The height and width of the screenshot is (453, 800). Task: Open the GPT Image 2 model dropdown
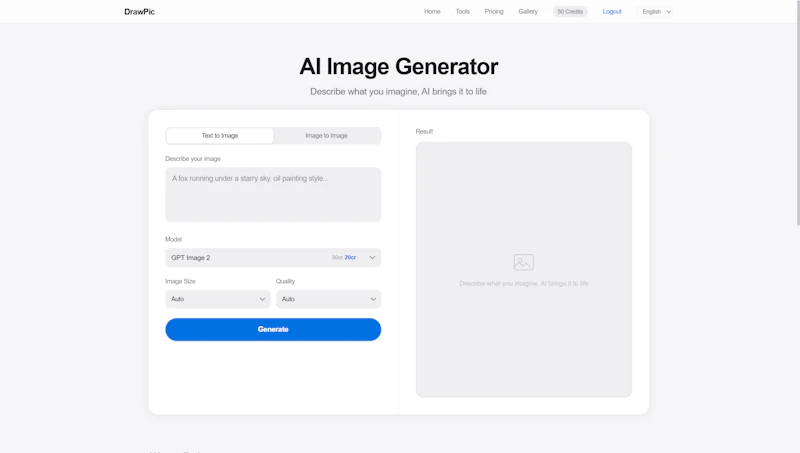pos(273,258)
